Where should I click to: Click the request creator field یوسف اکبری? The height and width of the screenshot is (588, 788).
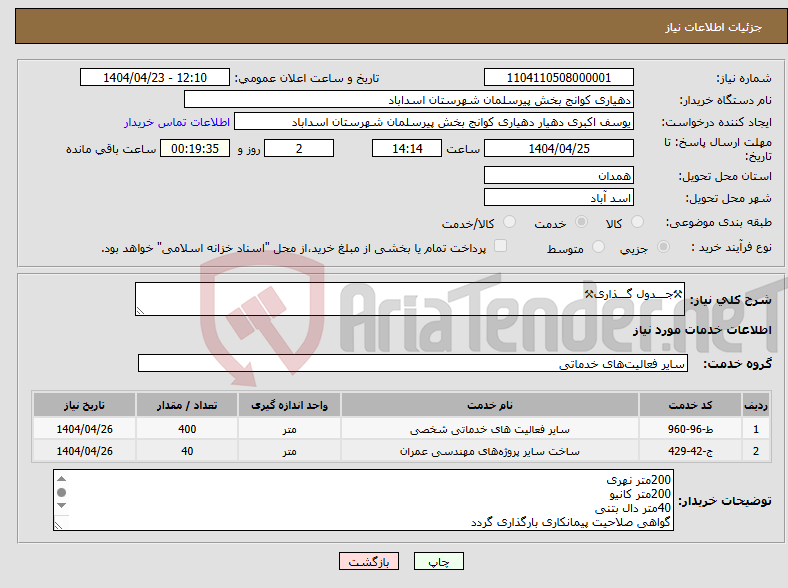pos(434,122)
